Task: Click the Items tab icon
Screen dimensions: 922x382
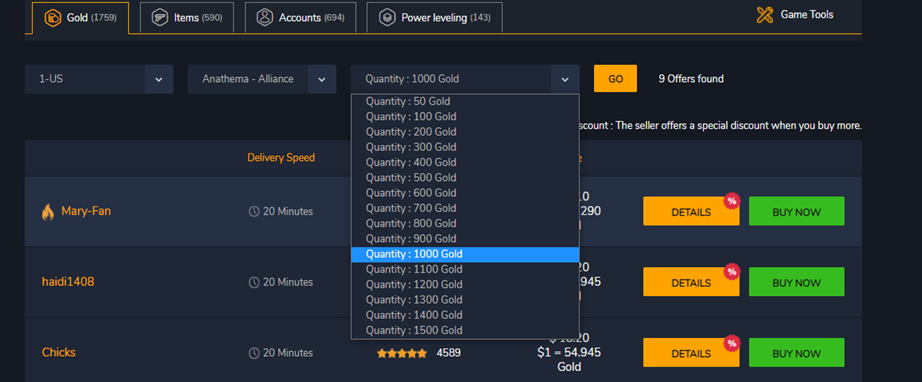Action: point(159,18)
